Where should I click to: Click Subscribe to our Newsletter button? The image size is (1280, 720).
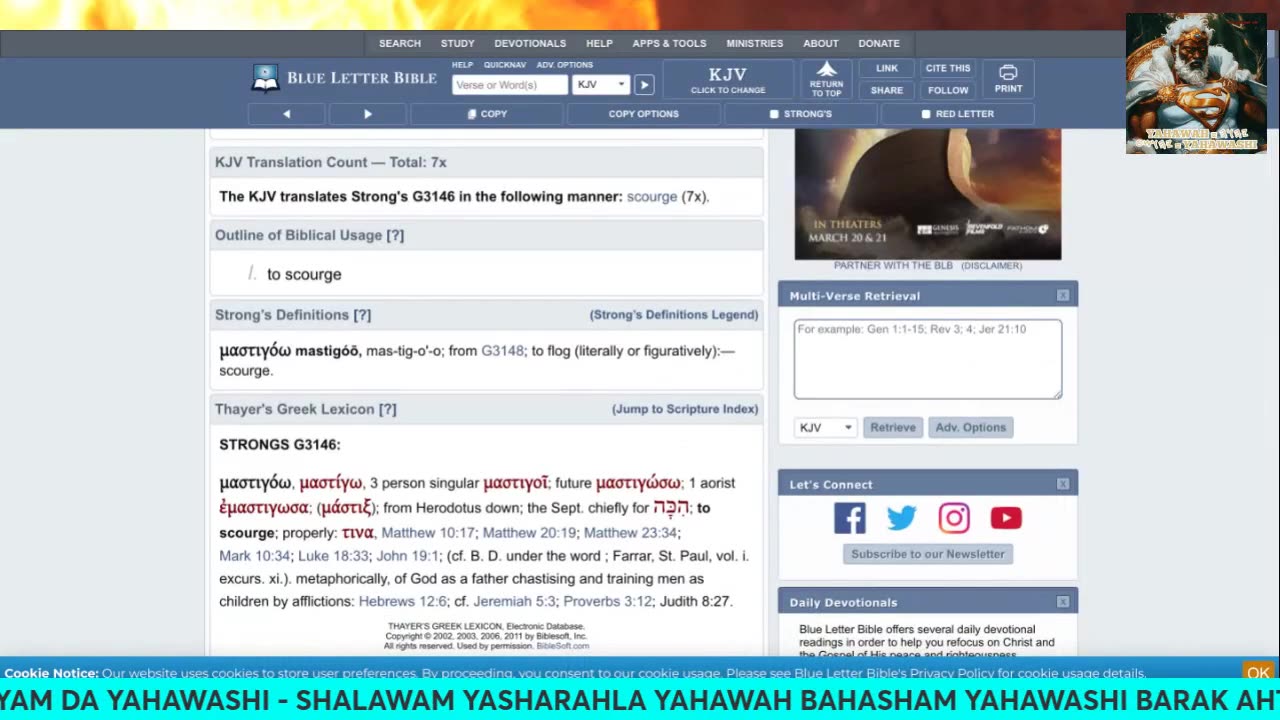(928, 554)
